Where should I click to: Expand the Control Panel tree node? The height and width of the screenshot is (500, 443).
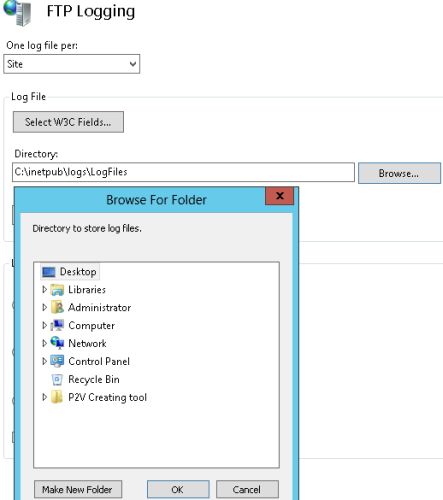click(x=44, y=361)
